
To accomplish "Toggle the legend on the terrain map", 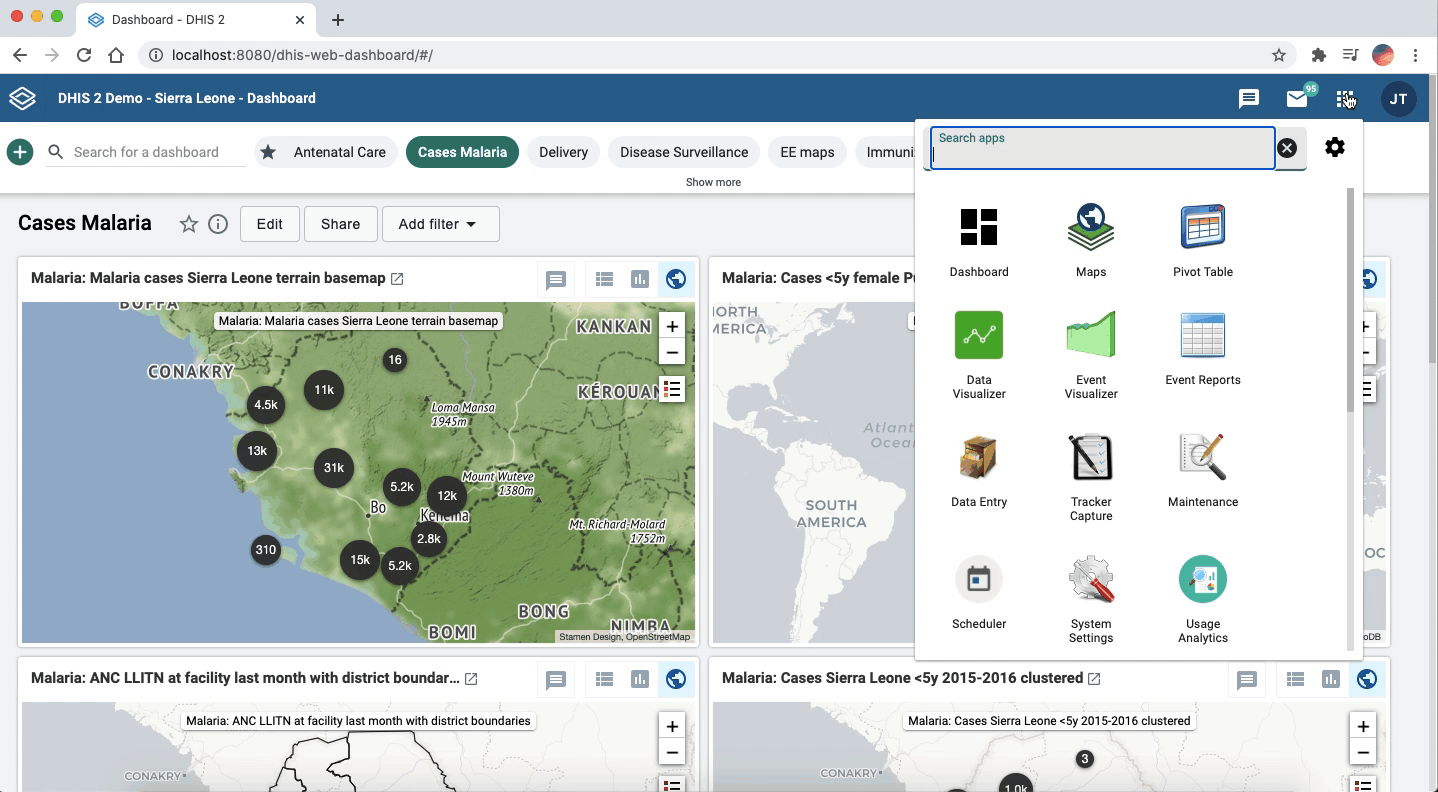I will click(672, 389).
